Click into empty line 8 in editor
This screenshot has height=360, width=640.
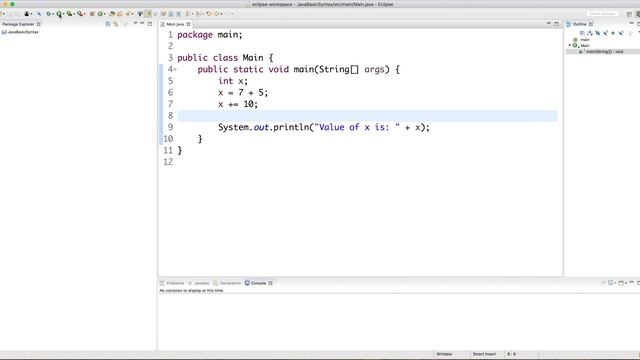(367, 116)
